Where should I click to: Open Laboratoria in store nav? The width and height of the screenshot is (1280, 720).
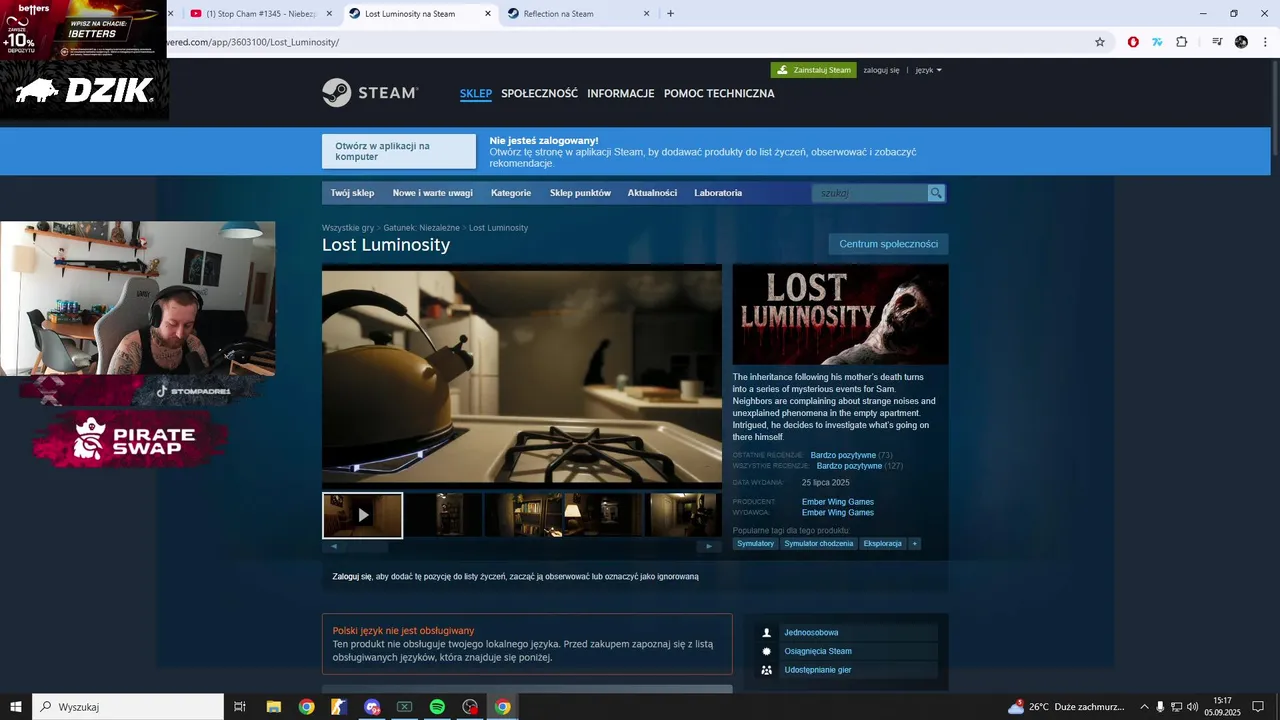point(718,193)
